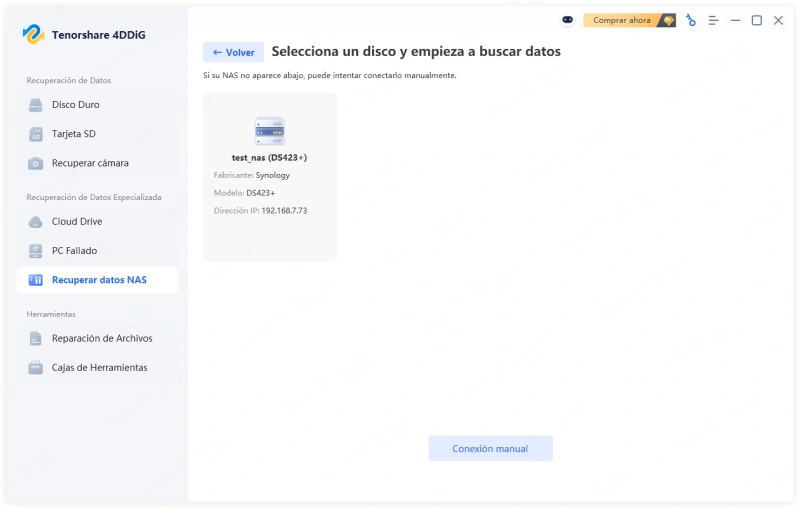Open Tarjeta SD recovery section
Viewport: 800px width, 508px height.
click(x=97, y=134)
